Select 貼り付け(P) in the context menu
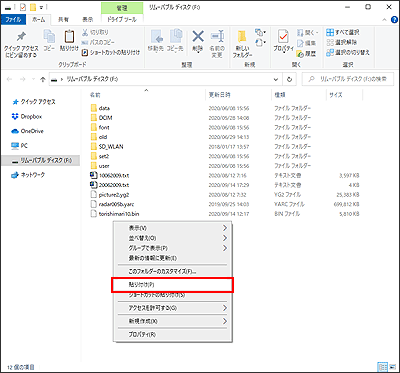This screenshot has height=373, width=400. tap(172, 285)
